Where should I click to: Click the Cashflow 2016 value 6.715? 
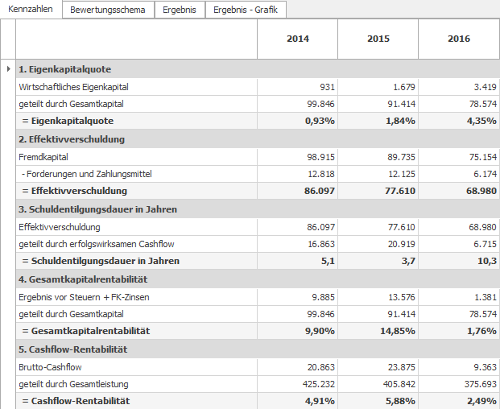tap(485, 244)
